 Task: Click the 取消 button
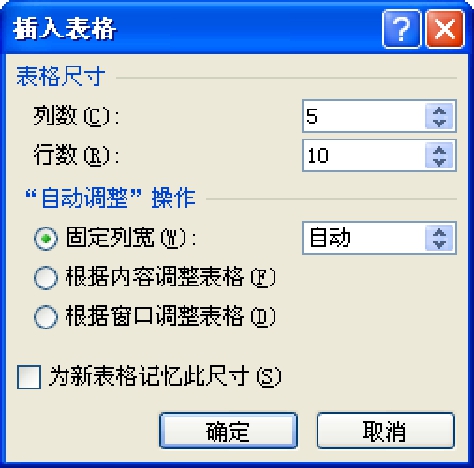[386, 431]
